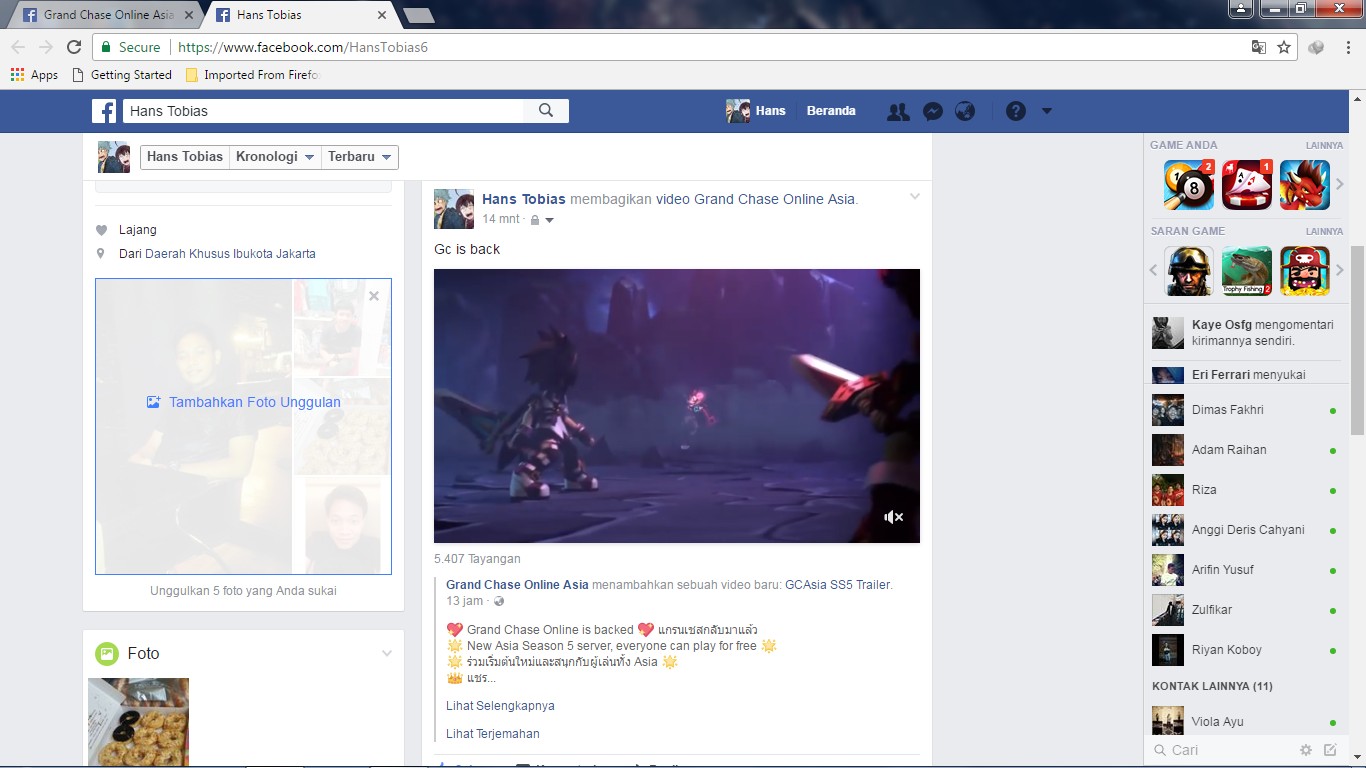Toggle the video mute speaker icon
1366x768 pixels.
pyautogui.click(x=894, y=517)
